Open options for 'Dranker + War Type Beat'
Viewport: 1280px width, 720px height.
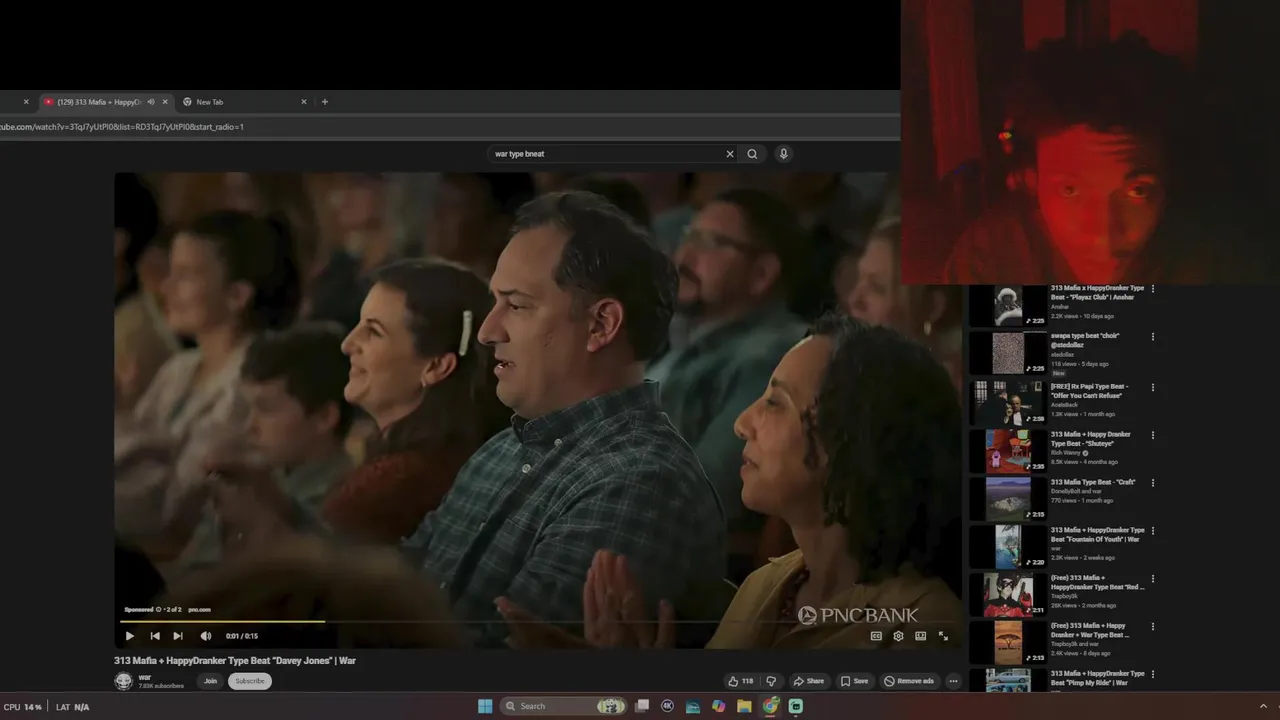tap(1153, 627)
